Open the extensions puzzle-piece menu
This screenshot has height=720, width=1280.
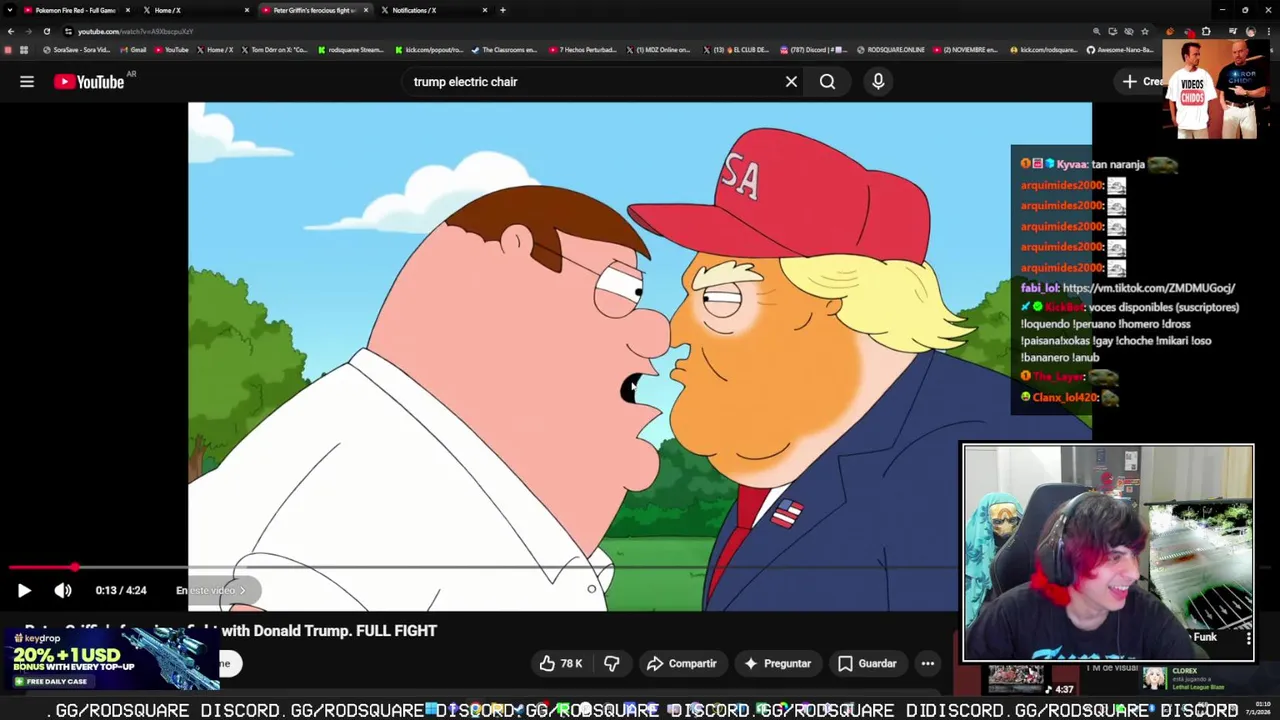click(x=1206, y=31)
